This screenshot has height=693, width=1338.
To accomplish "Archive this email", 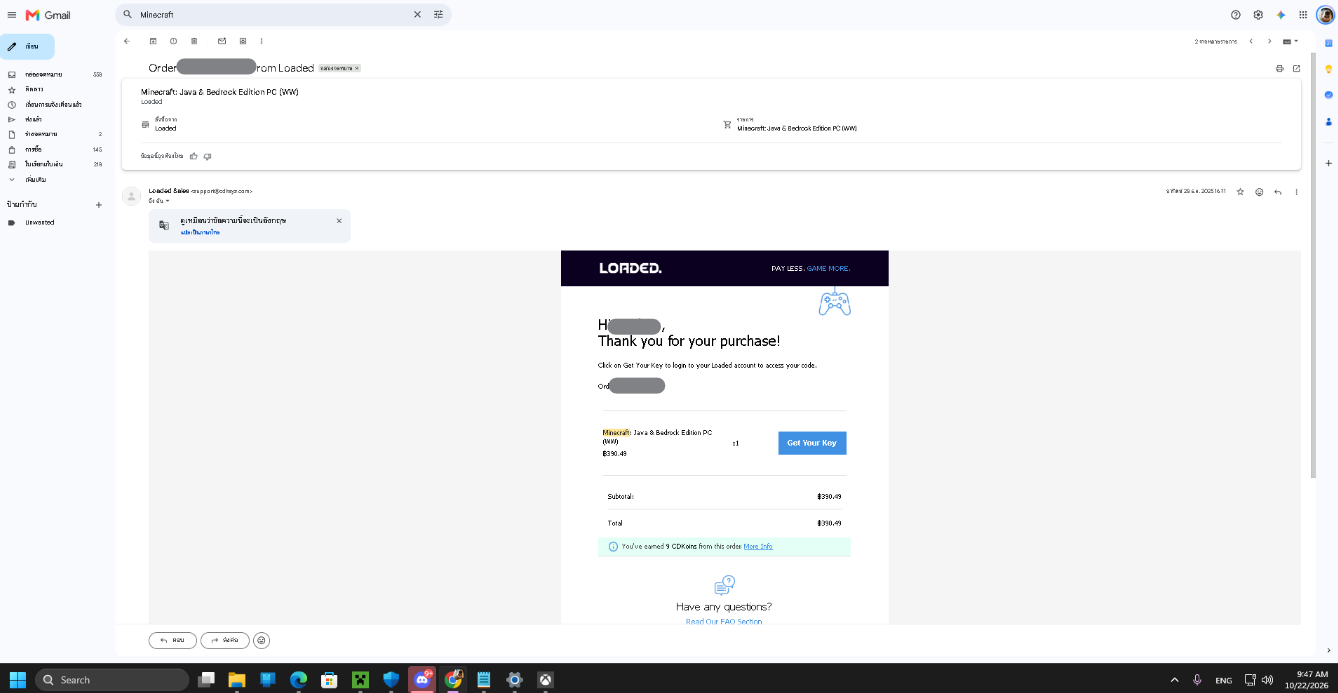I will pos(153,41).
